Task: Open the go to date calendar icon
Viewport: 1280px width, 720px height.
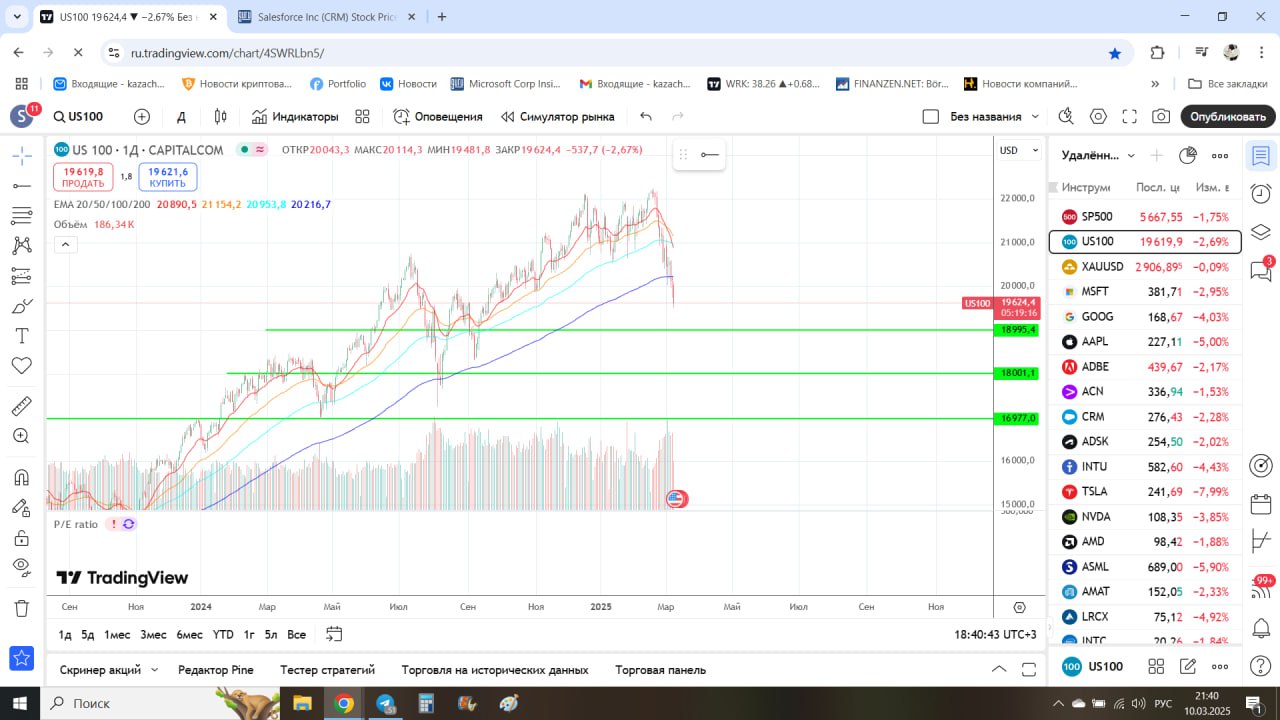Action: 334,634
